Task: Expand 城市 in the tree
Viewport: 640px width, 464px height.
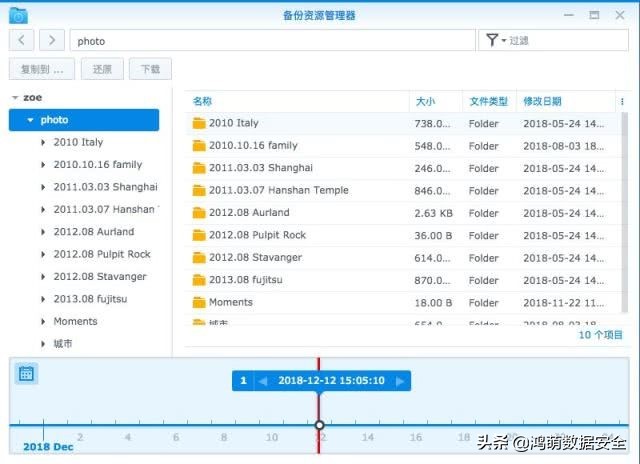Action: [x=43, y=344]
